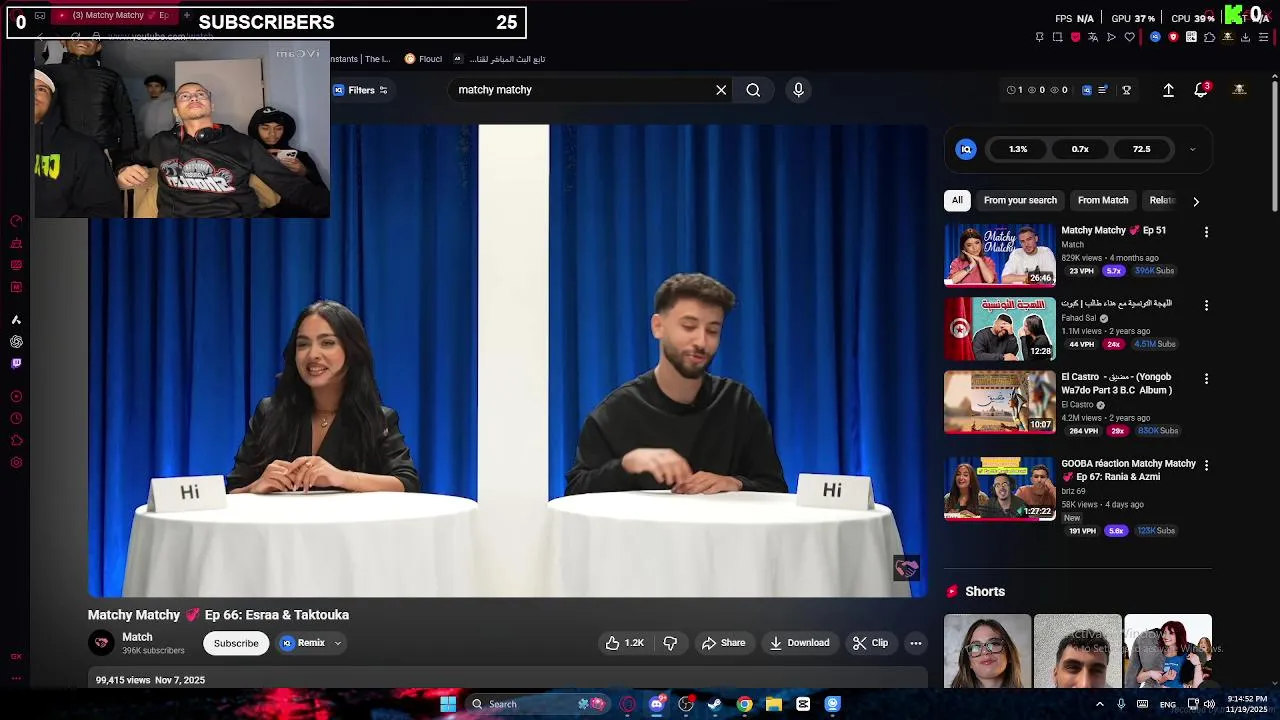
Task: Show hidden system tray icons
Action: tap(1099, 704)
